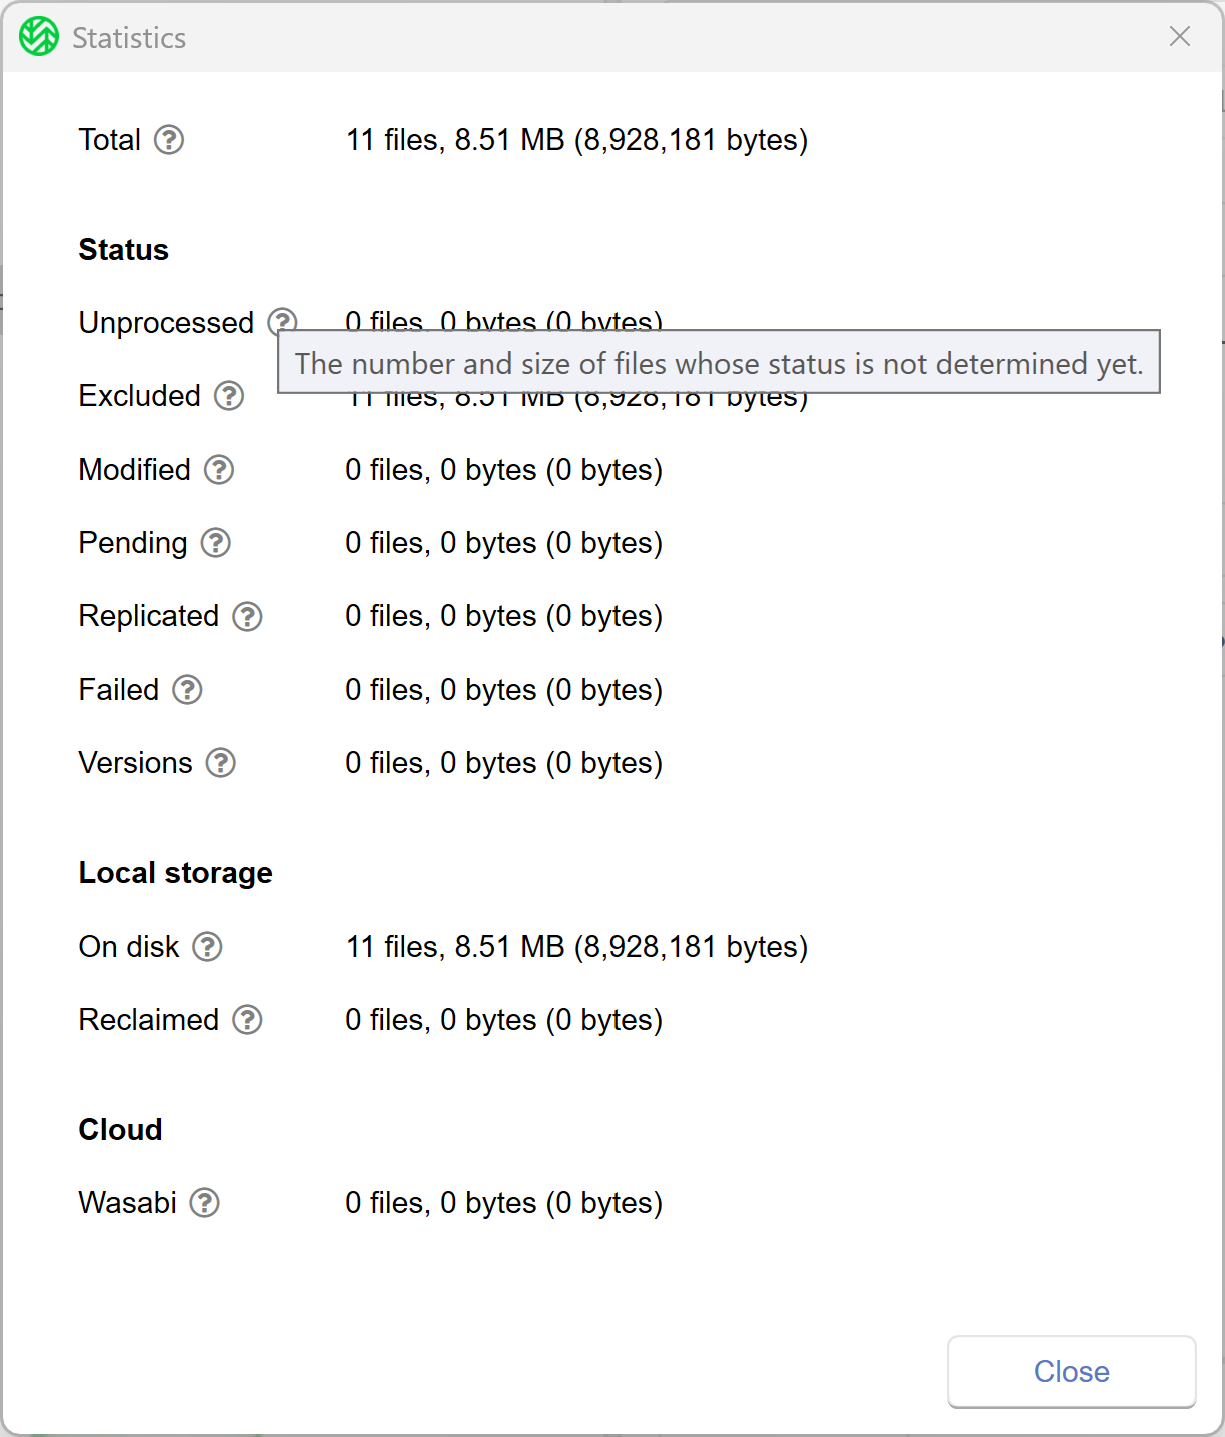Open the help icon beside Versions
This screenshot has width=1225, height=1437.
[x=221, y=763]
